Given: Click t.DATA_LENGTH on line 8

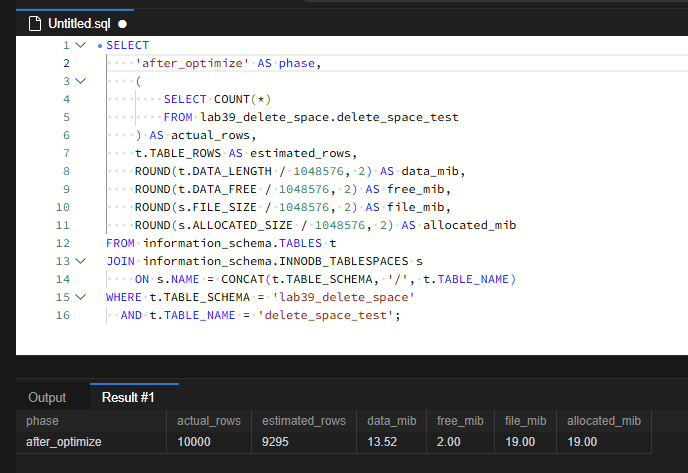Looking at the screenshot, I should click(x=225, y=171).
